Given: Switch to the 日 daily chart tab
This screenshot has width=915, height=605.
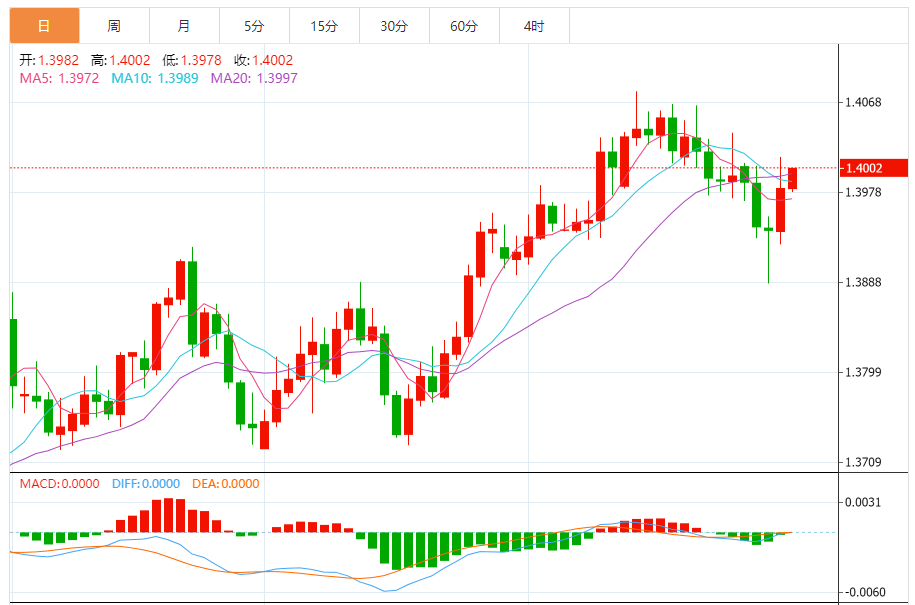Looking at the screenshot, I should pos(44,26).
